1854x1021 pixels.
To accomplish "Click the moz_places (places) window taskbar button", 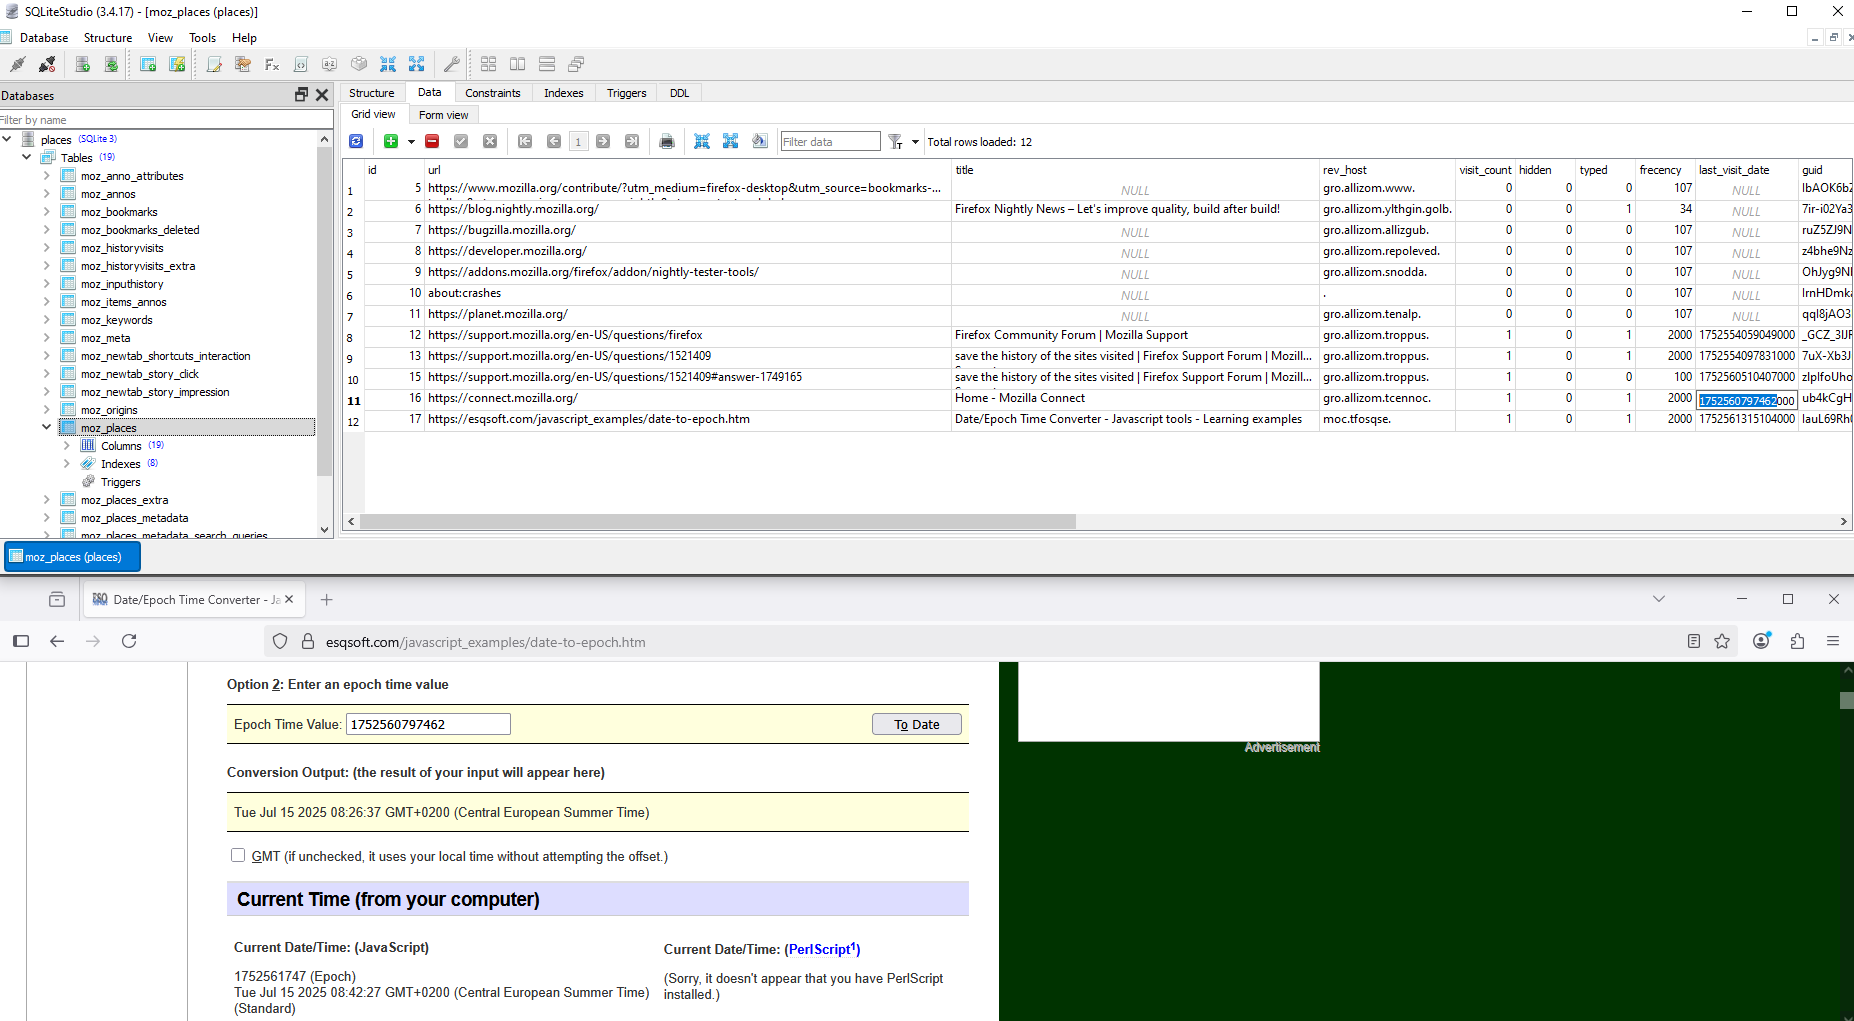I will pyautogui.click(x=72, y=557).
